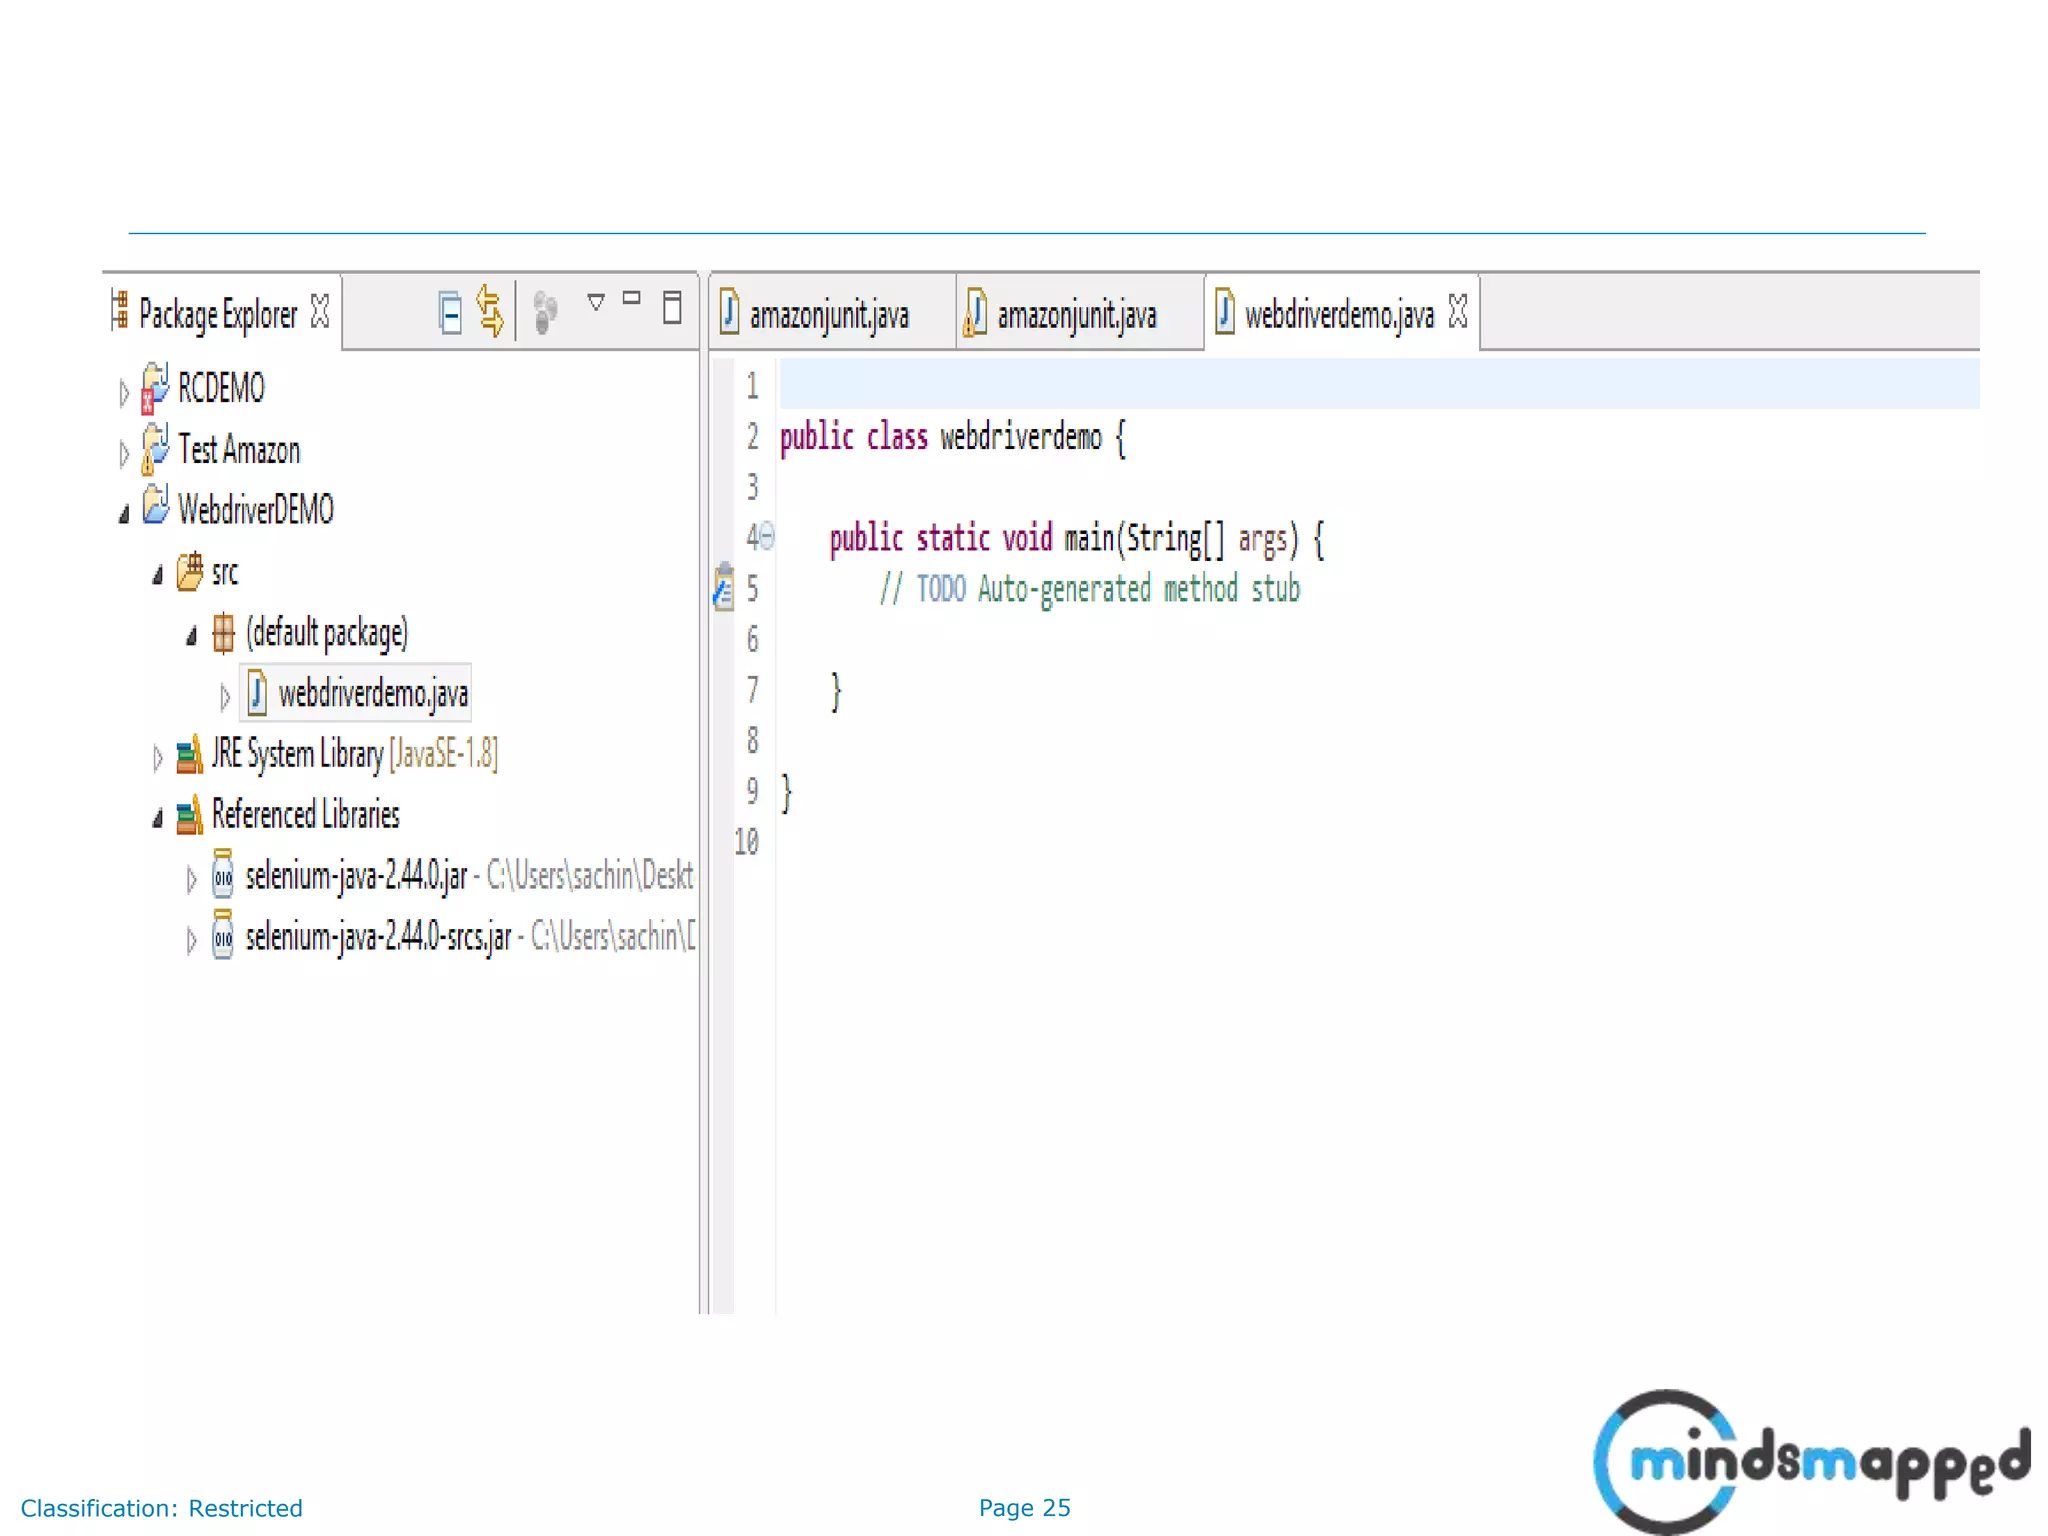Image resolution: width=2048 pixels, height=1536 pixels.
Task: Click selenium-java-2.44.0-srcs.jar jar icon
Action: click(223, 937)
